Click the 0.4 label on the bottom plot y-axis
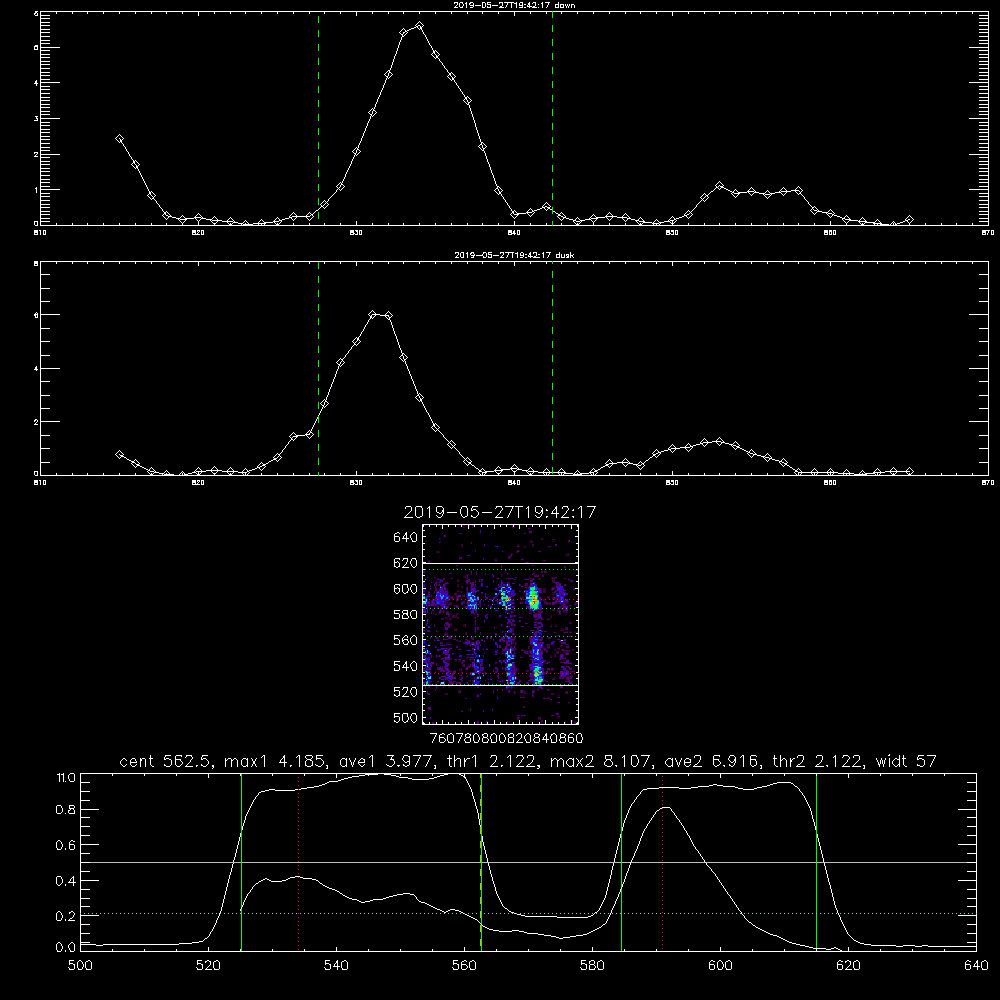Image resolution: width=1000 pixels, height=1000 pixels. point(66,881)
